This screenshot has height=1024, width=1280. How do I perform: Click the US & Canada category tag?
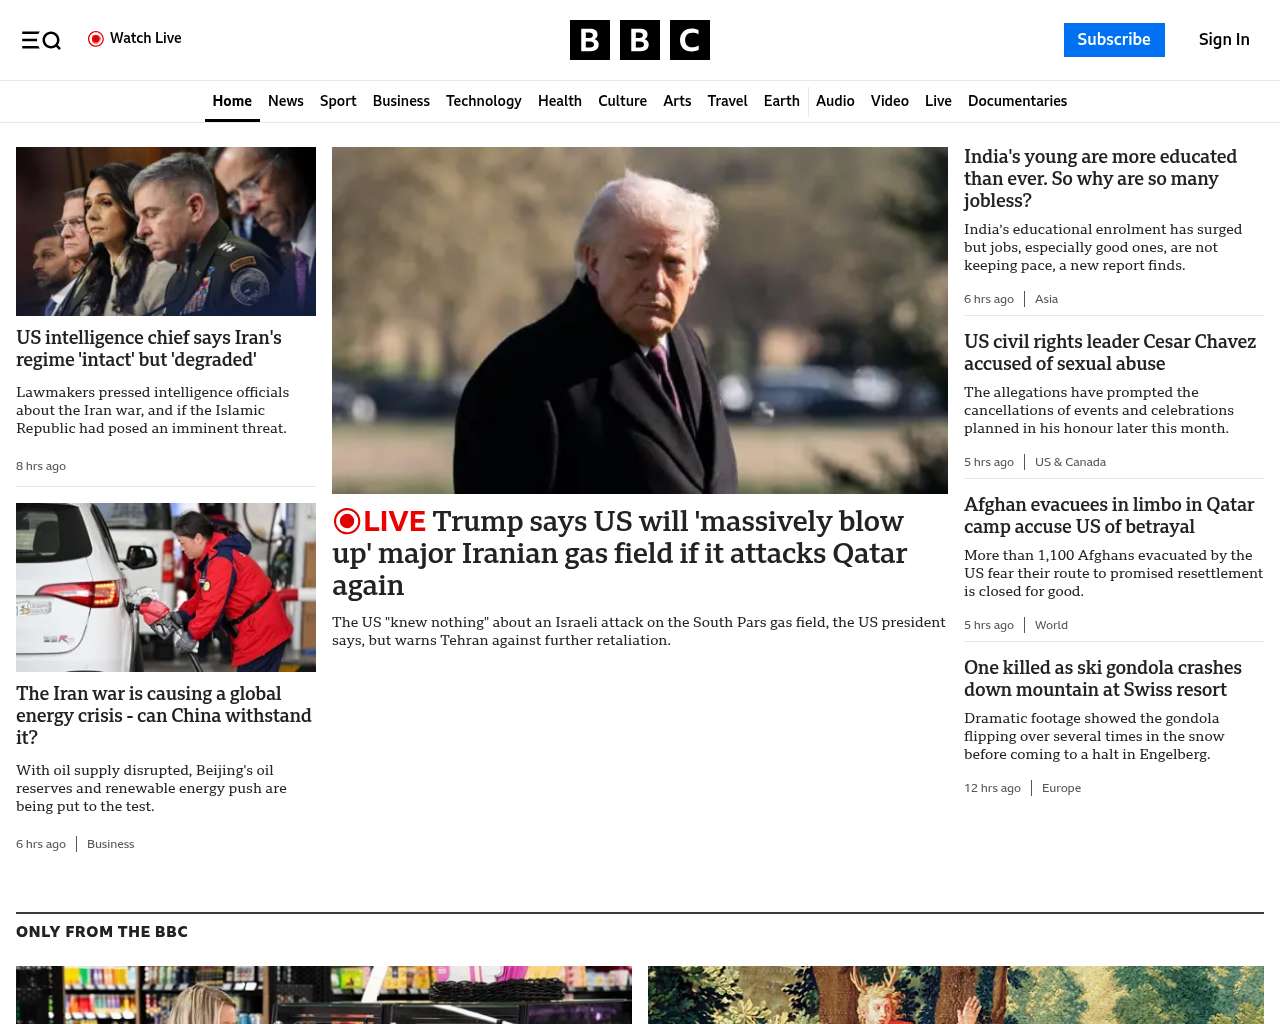point(1070,462)
